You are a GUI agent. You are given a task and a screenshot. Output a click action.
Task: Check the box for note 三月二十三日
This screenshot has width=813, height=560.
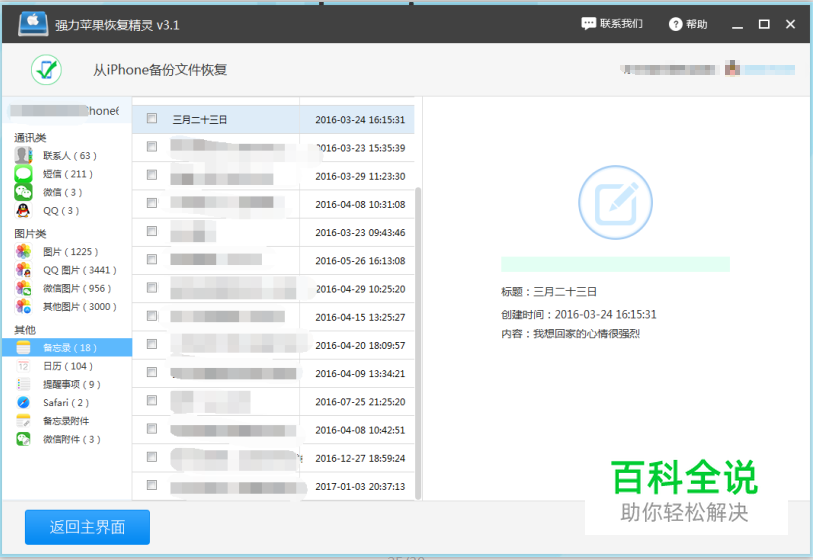(152, 119)
